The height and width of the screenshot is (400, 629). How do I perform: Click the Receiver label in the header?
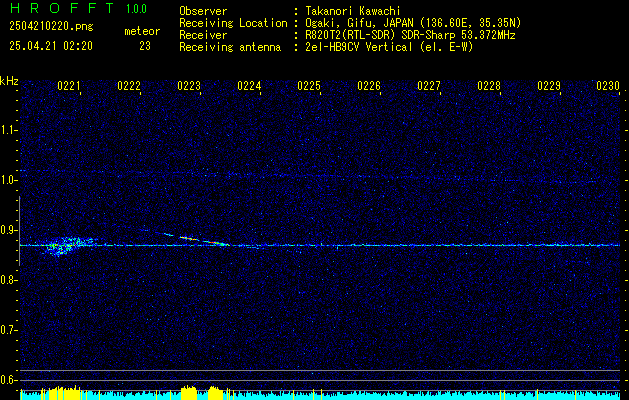pyautogui.click(x=203, y=35)
